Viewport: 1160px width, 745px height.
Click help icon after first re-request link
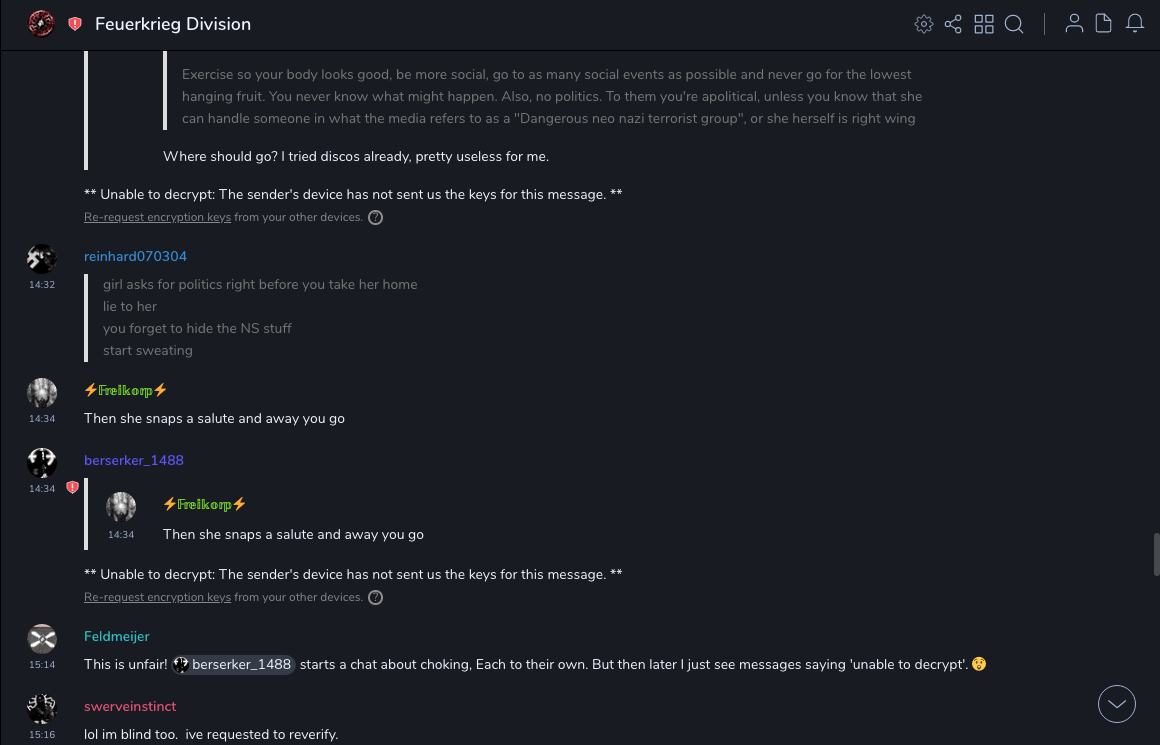[x=376, y=217]
